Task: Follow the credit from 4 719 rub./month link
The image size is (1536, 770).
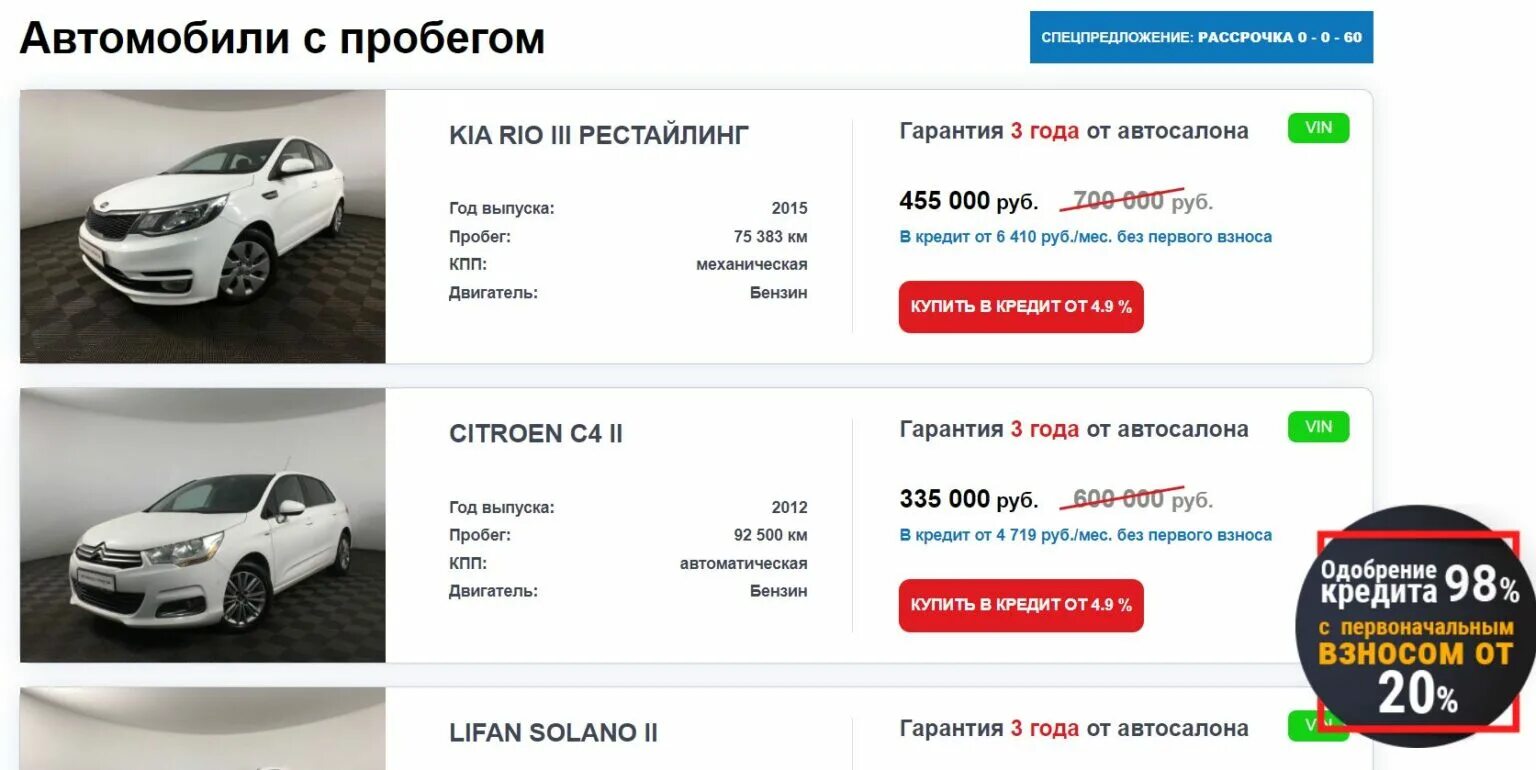Action: (1085, 535)
